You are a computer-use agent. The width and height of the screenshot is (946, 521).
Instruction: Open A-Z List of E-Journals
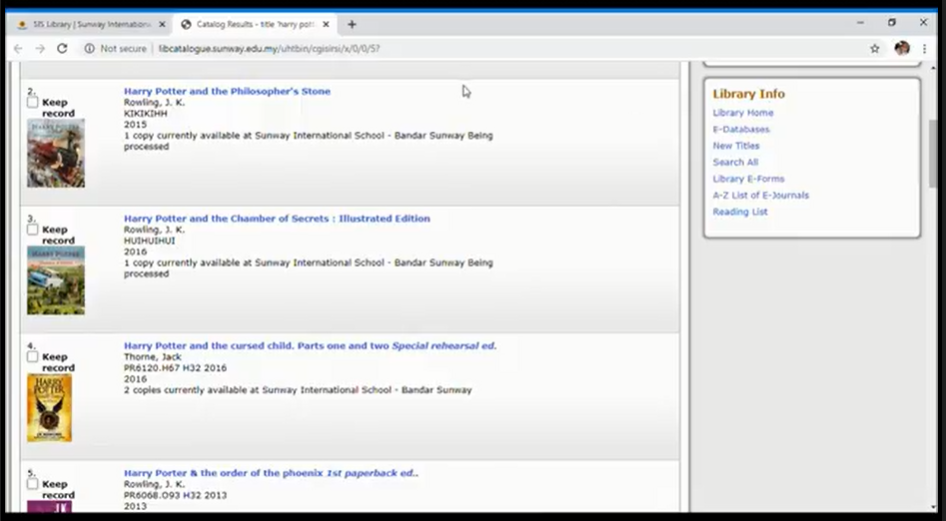pos(761,195)
